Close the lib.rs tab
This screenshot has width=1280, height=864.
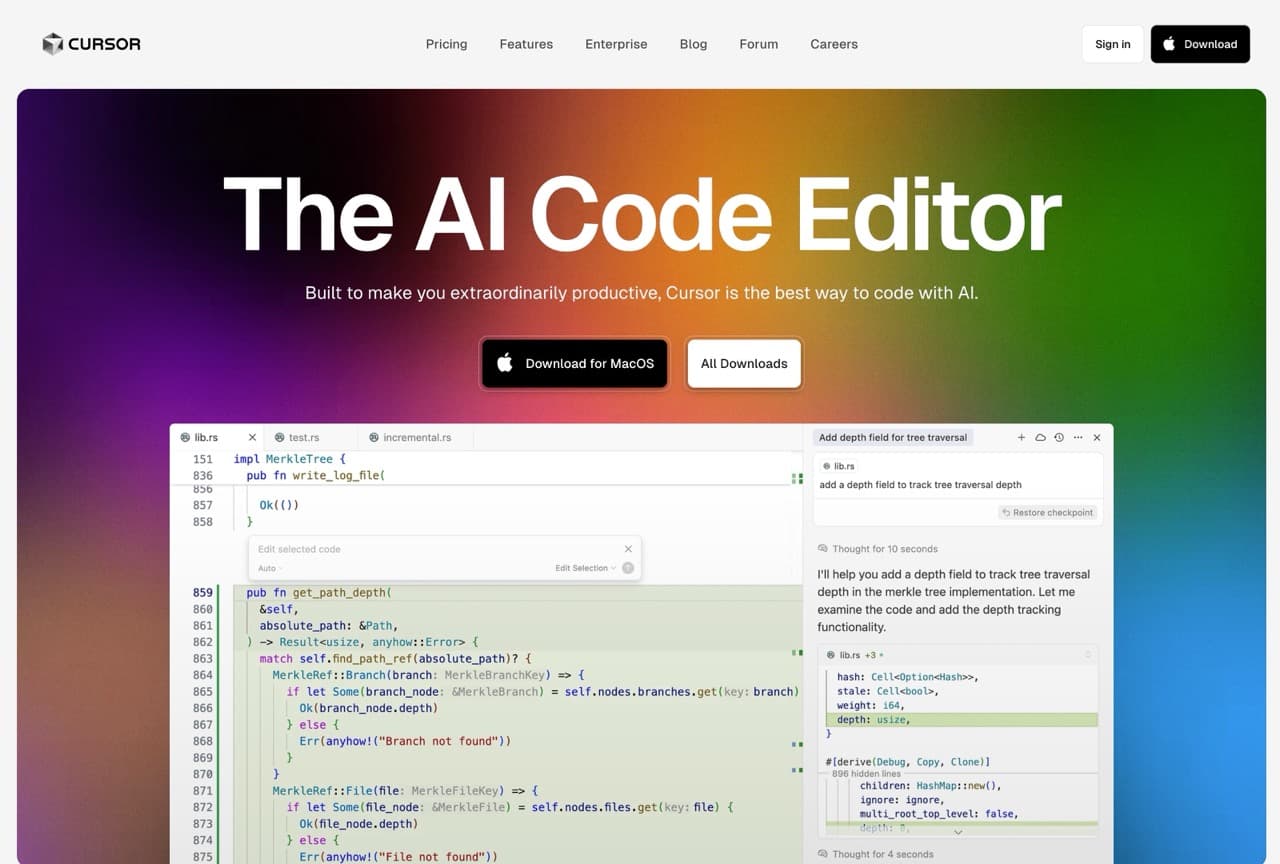point(252,437)
